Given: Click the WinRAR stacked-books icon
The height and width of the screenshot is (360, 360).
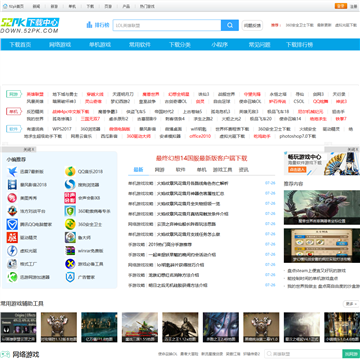Looking at the screenshot, I should 70,251.
